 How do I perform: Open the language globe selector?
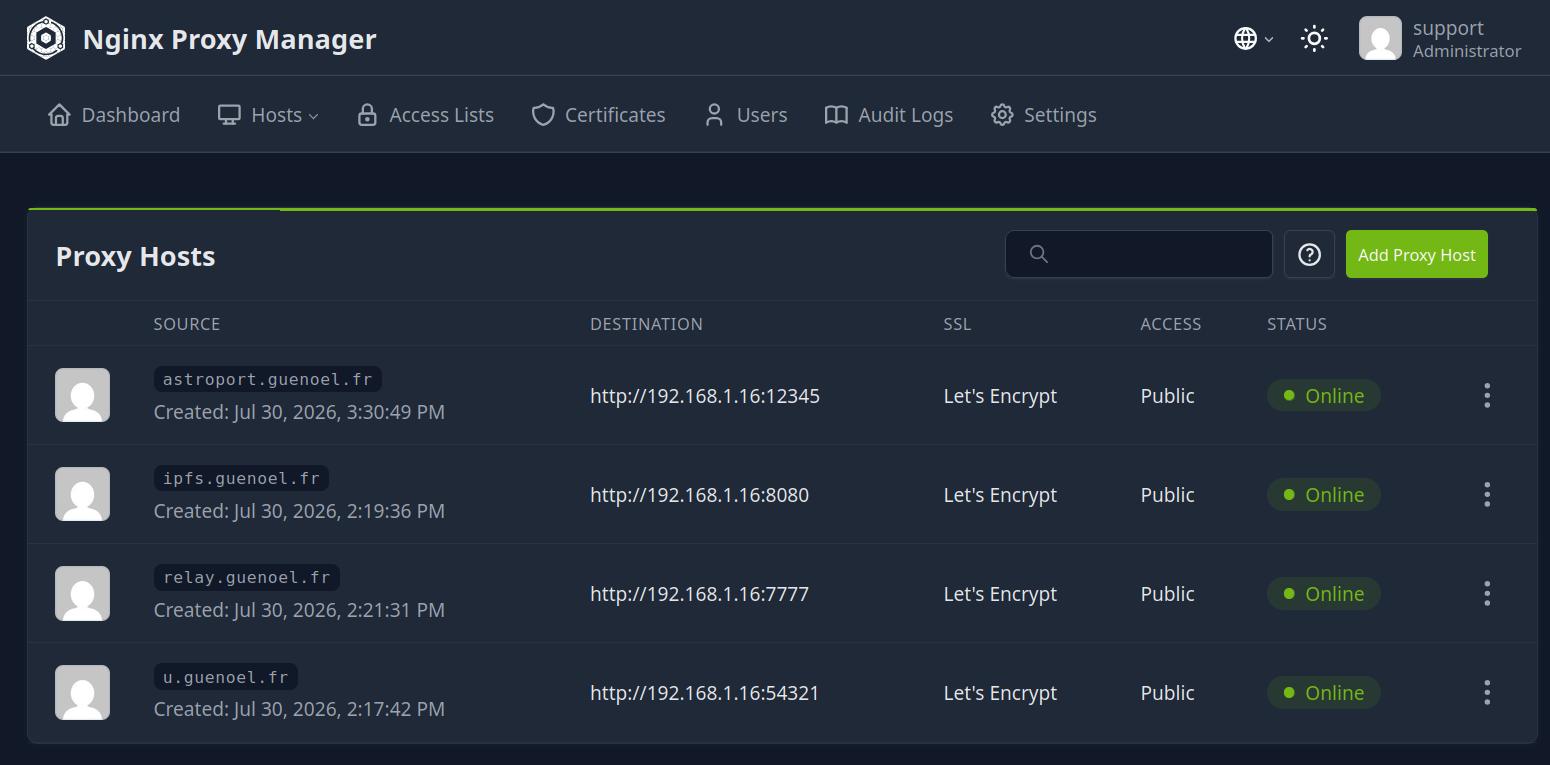(1254, 39)
